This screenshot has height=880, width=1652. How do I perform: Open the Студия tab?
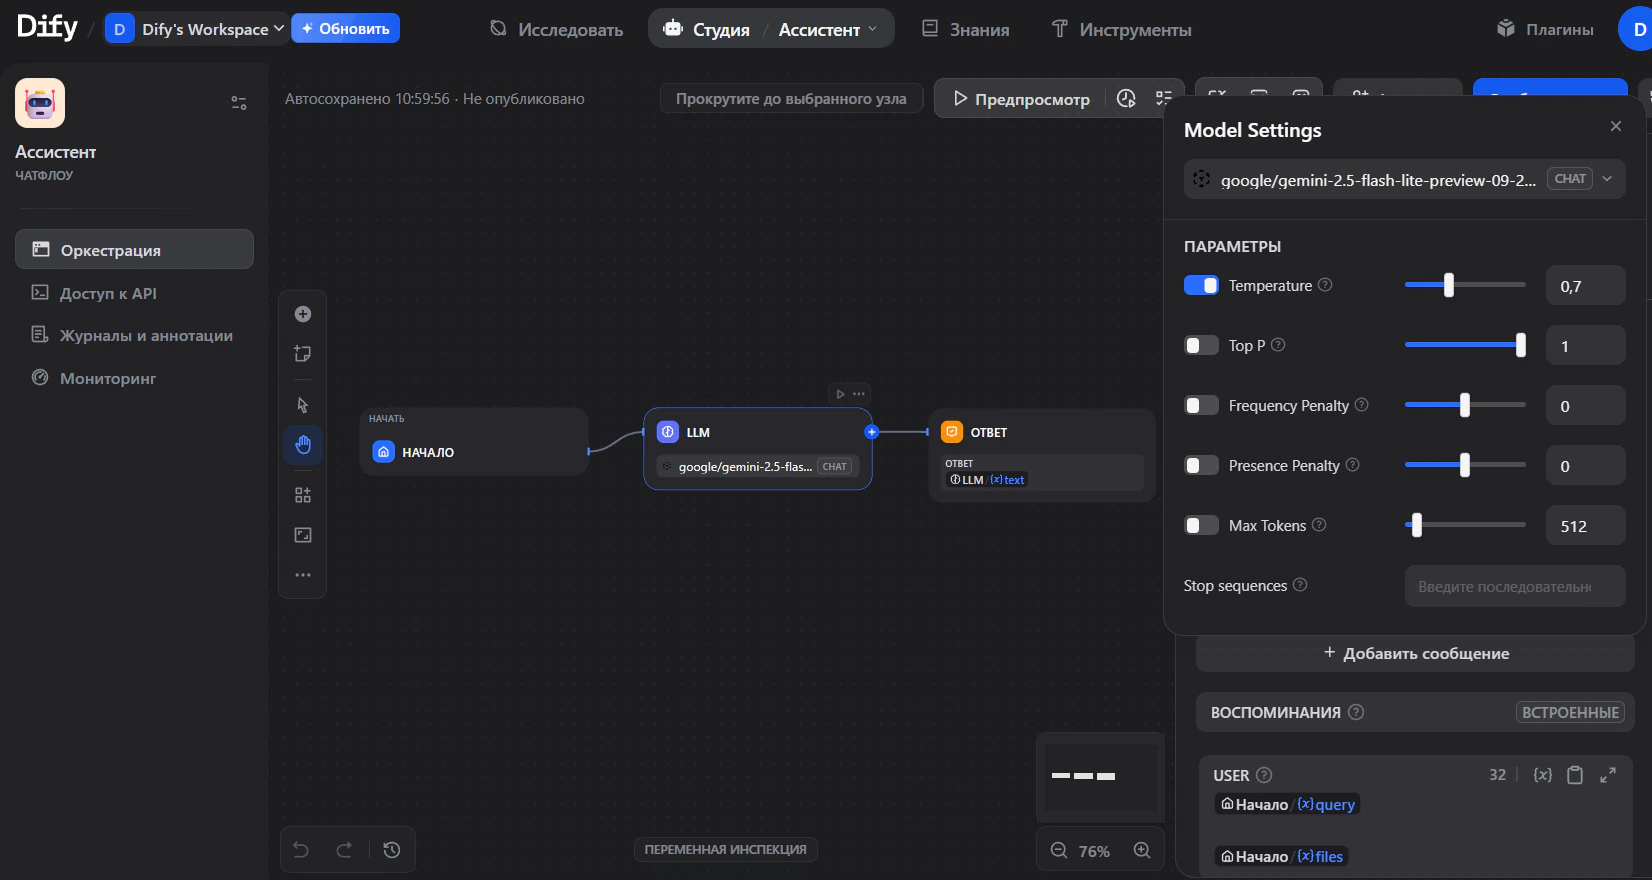707,29
